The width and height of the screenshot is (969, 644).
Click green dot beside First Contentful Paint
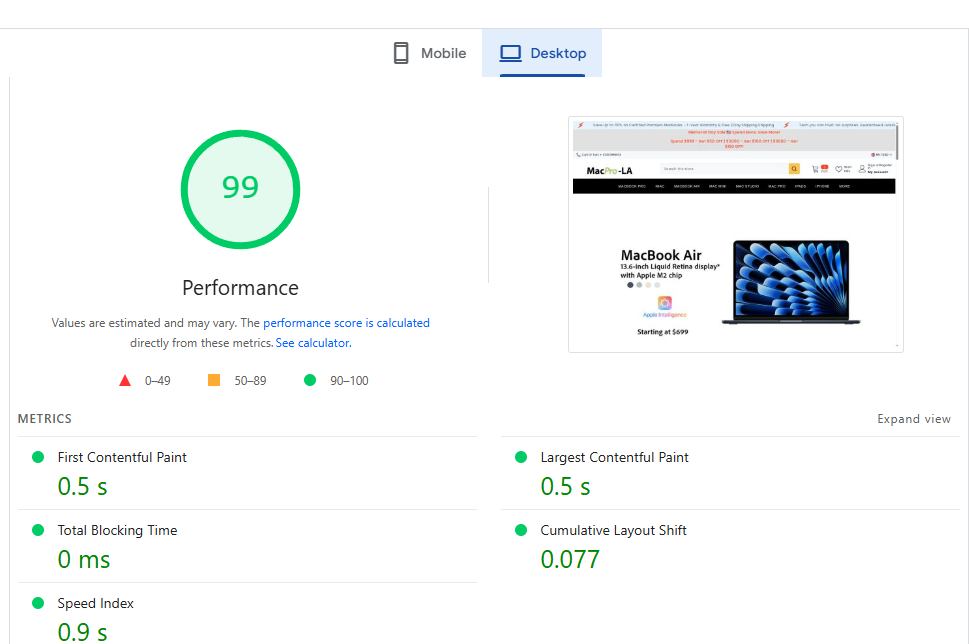click(38, 457)
